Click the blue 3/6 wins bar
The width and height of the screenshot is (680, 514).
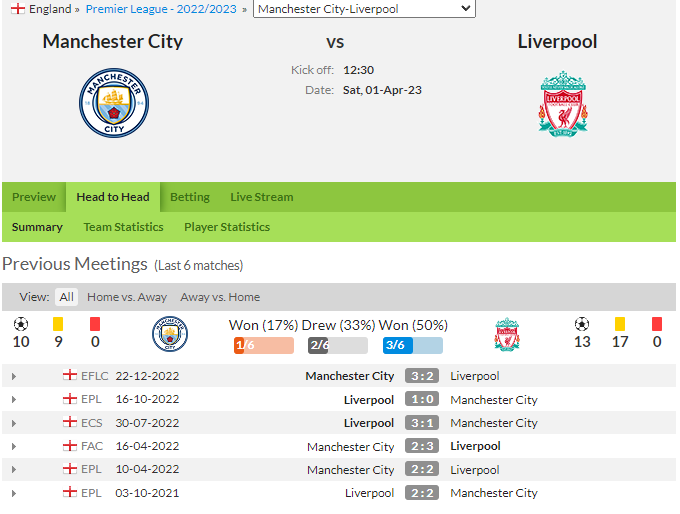point(413,345)
